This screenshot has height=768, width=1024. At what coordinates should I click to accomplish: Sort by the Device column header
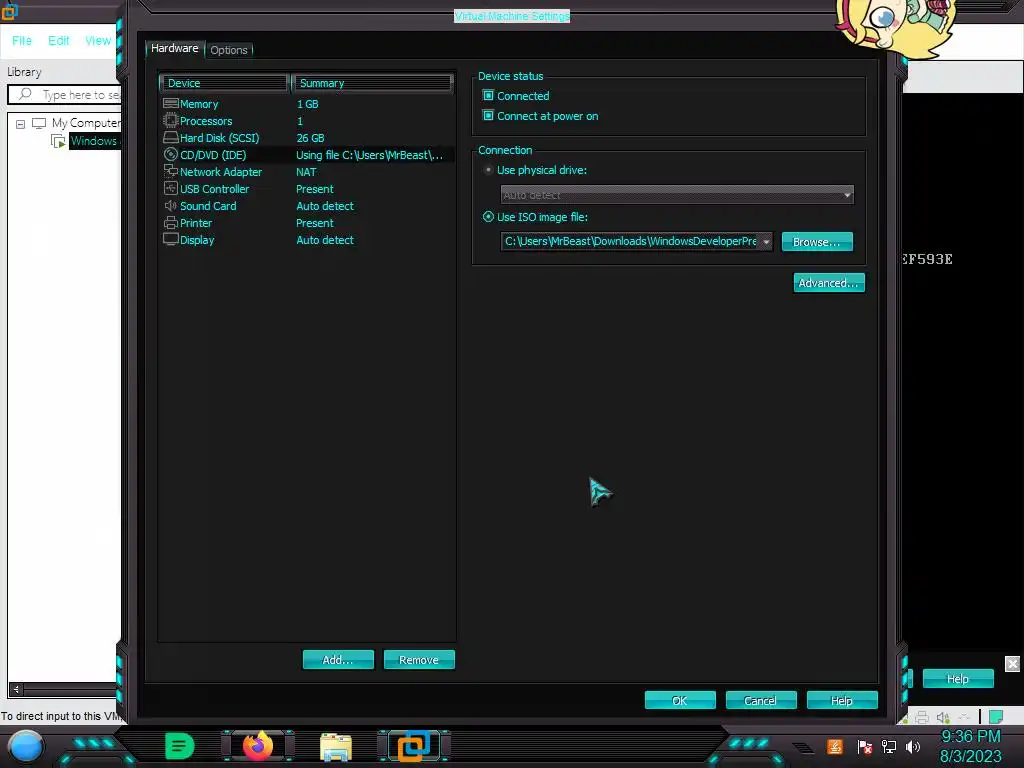[x=223, y=83]
